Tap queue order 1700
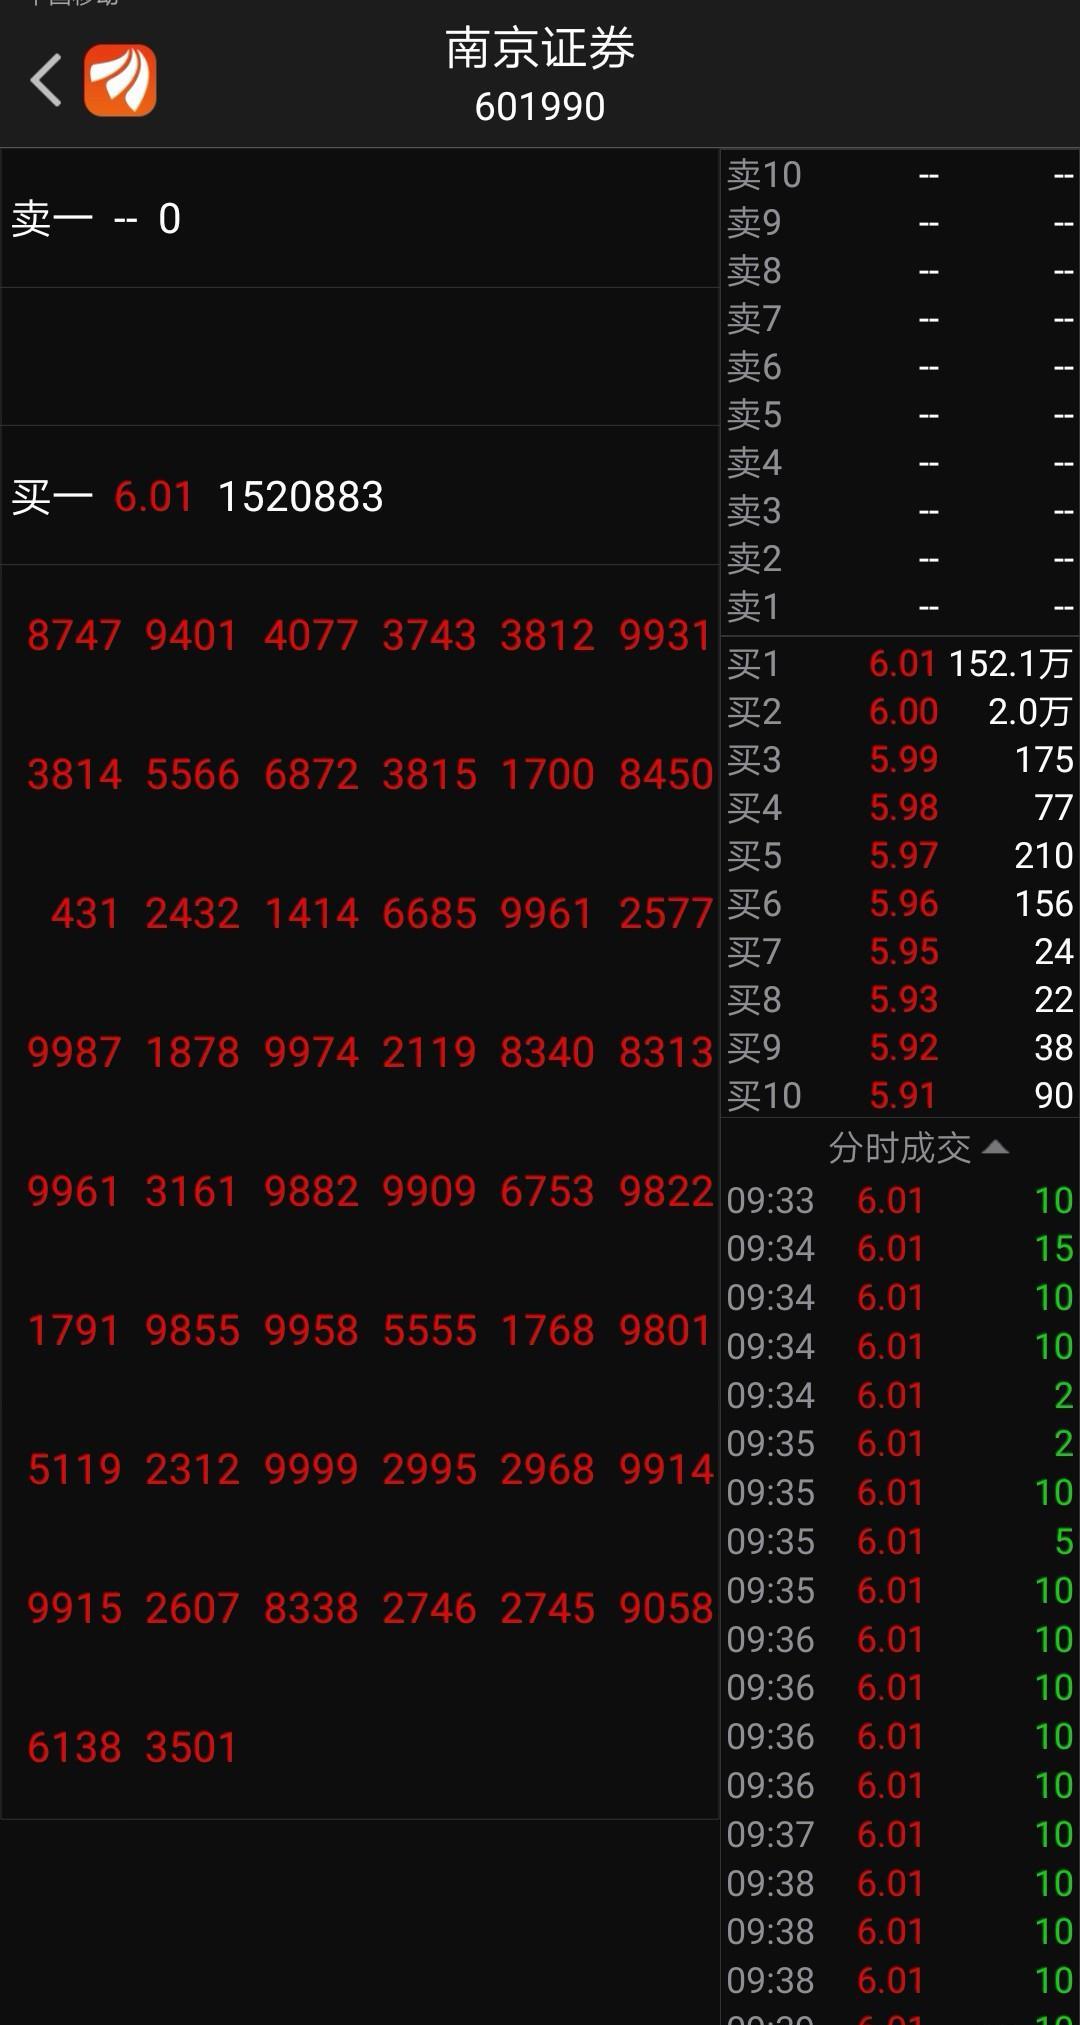This screenshot has width=1080, height=2025. (x=547, y=774)
